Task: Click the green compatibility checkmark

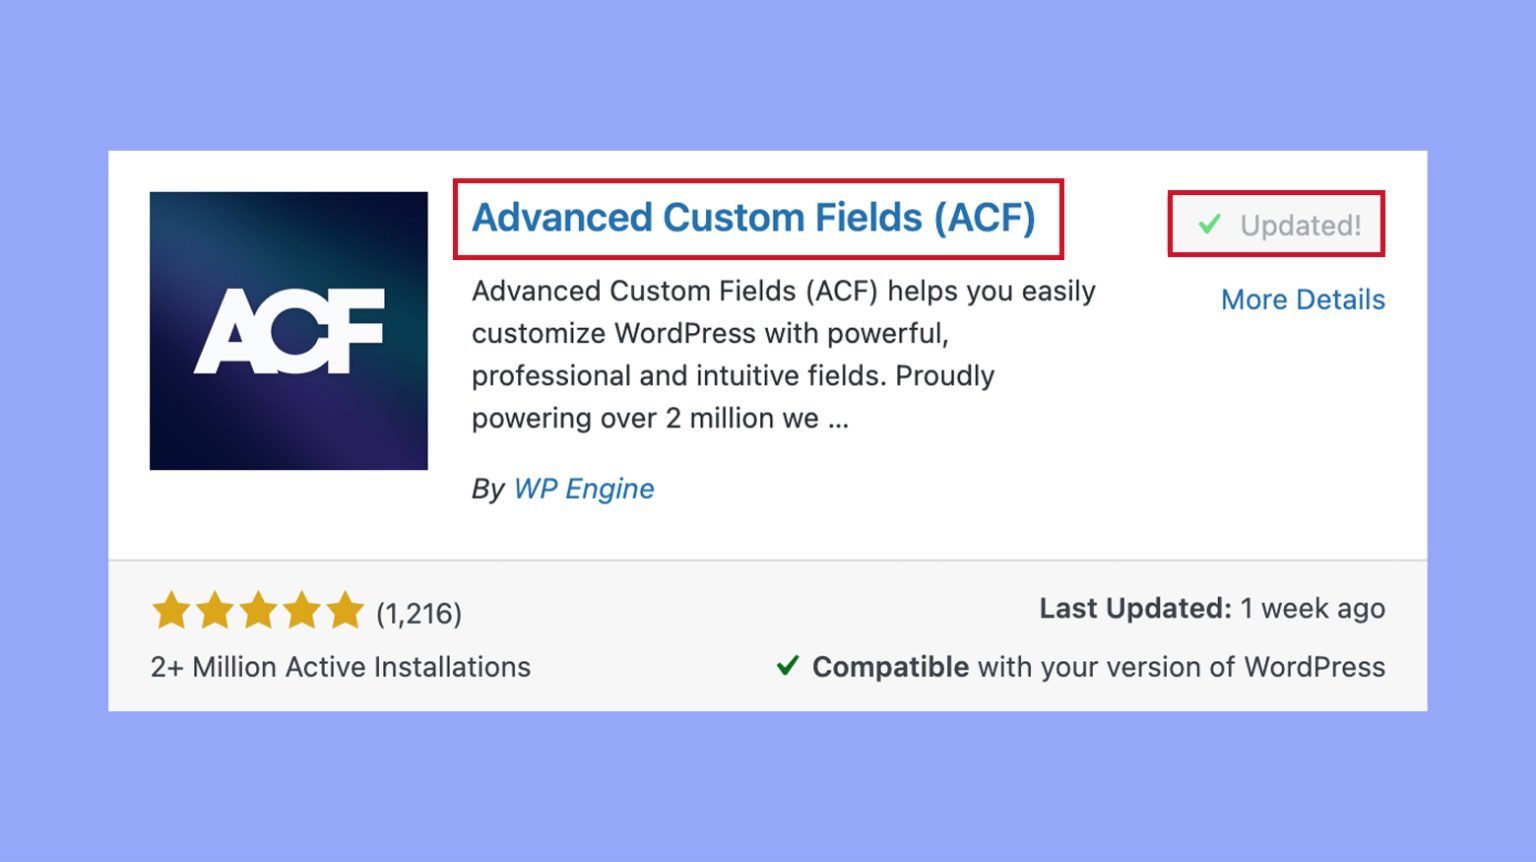Action: pyautogui.click(x=789, y=665)
